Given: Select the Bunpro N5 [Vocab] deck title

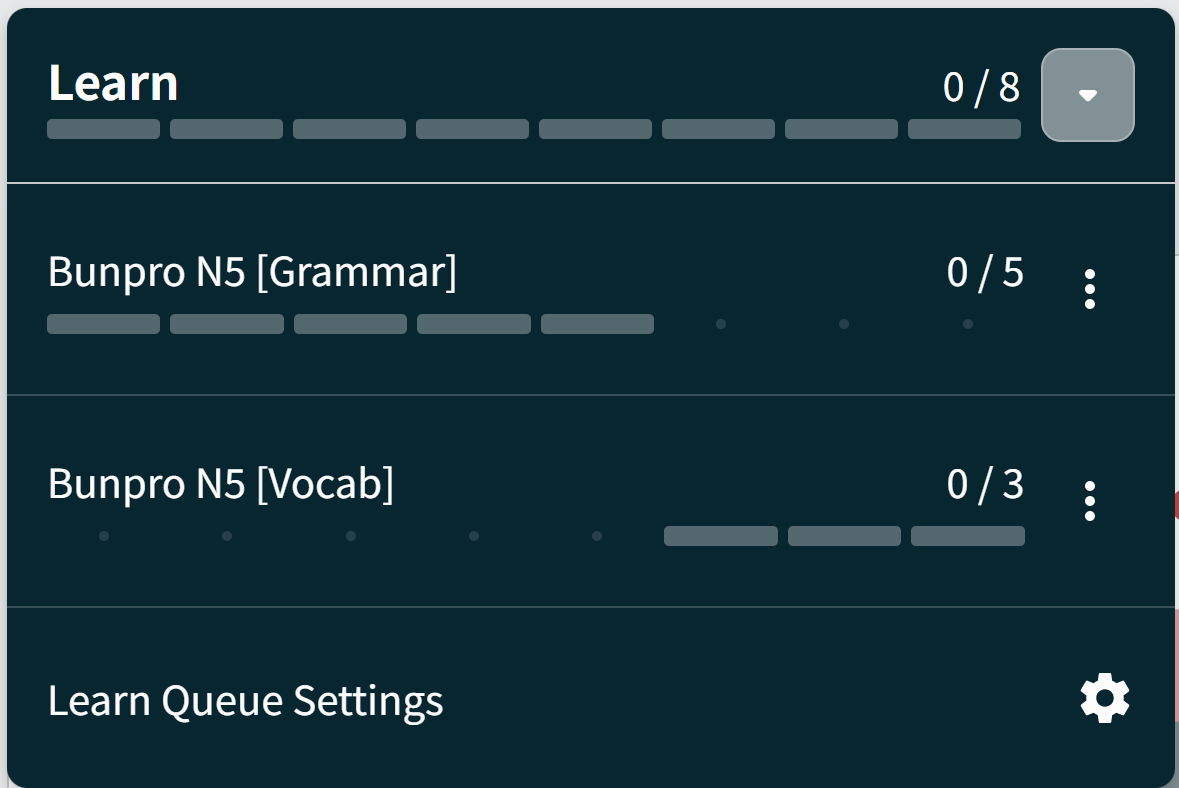Looking at the screenshot, I should [221, 484].
